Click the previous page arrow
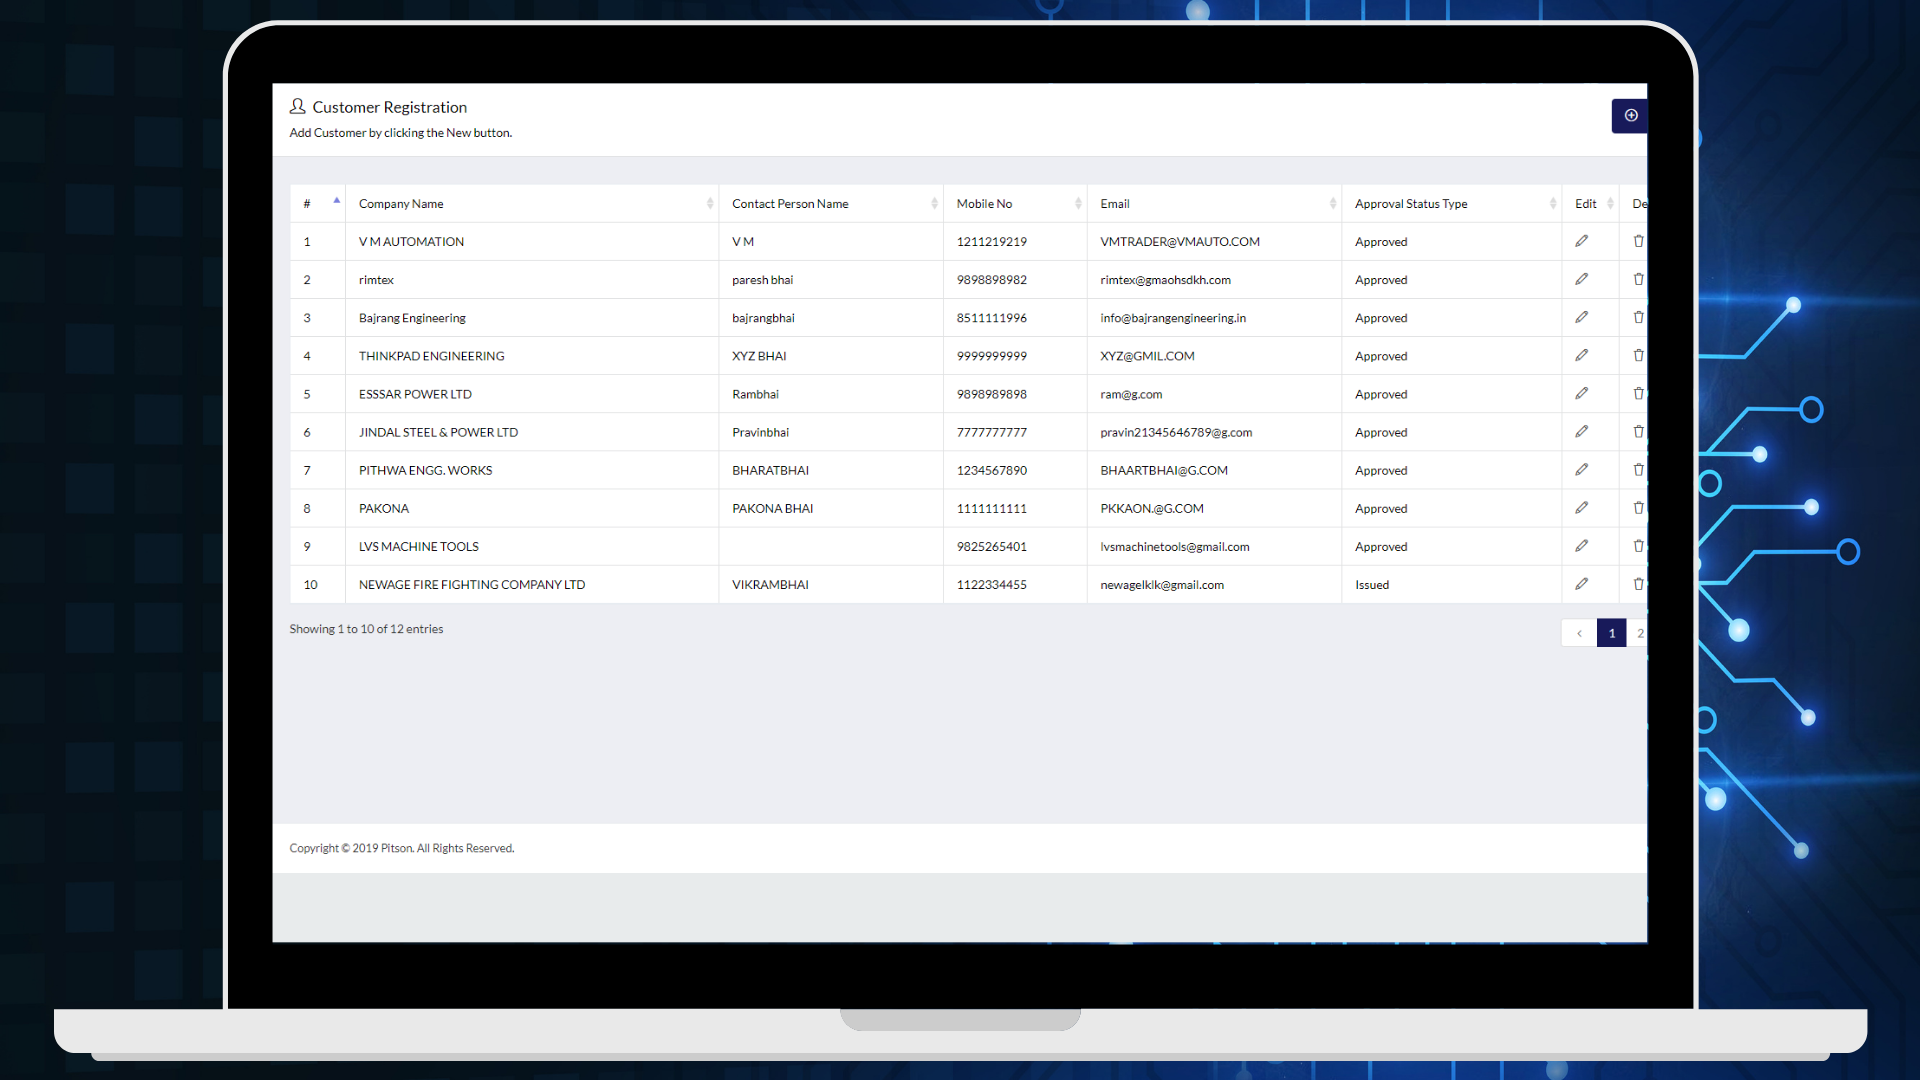Screen dimensions: 1920x1080 [x=1579, y=633]
